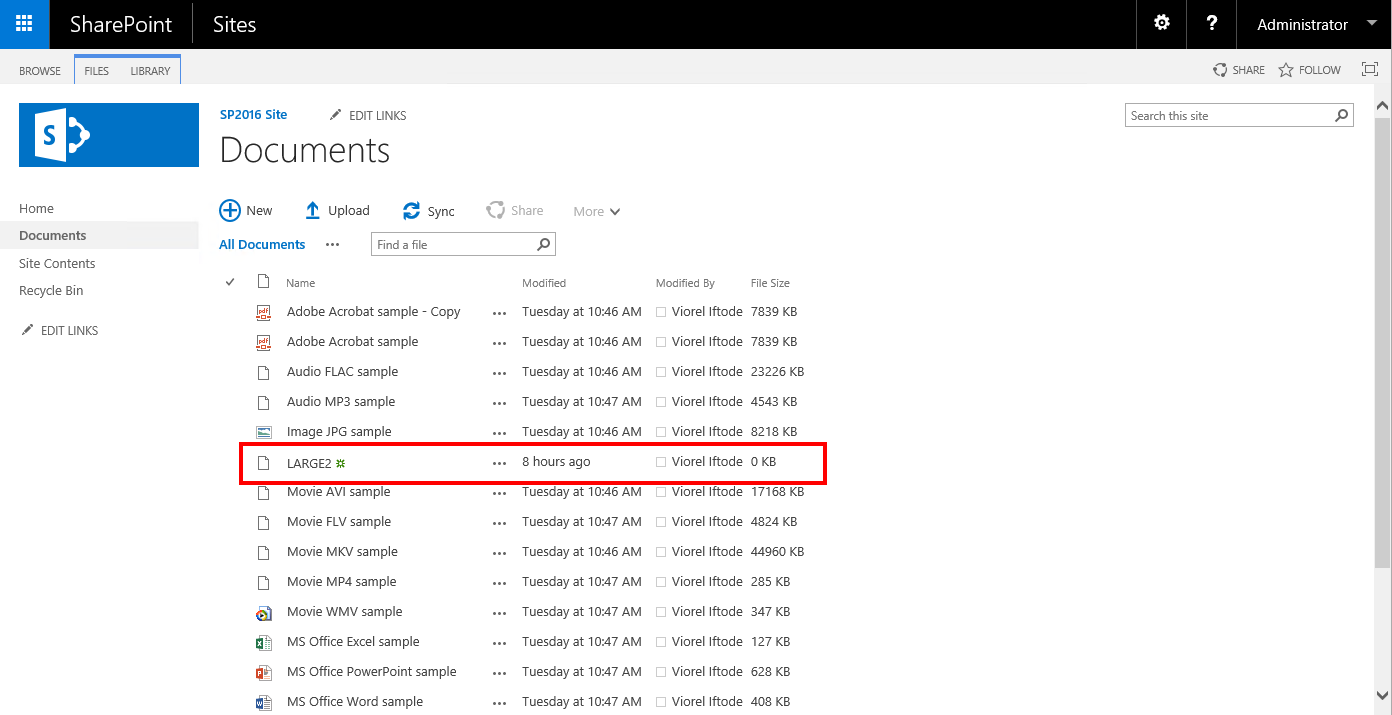Click the file icon of LARGE2
Image resolution: width=1392 pixels, height=715 pixels.
coord(264,463)
